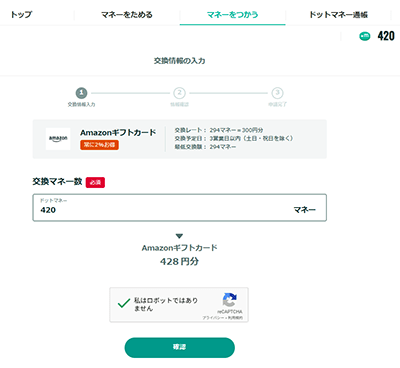Toggle the reCAPTCHA 私はロボットではありません checkbox
This screenshot has height=368, width=400.
(124, 304)
